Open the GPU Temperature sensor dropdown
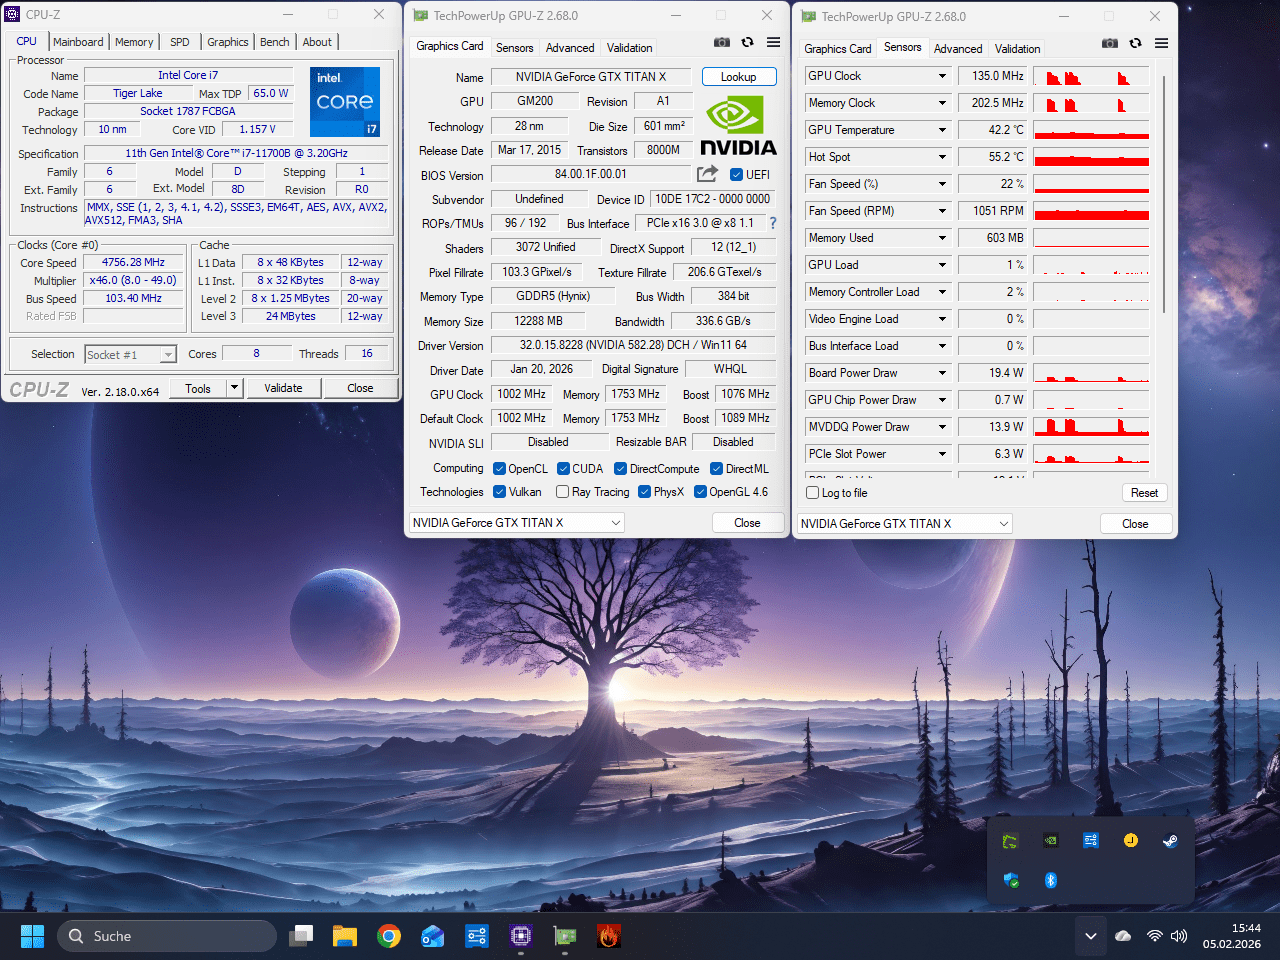This screenshot has width=1280, height=960. point(942,130)
